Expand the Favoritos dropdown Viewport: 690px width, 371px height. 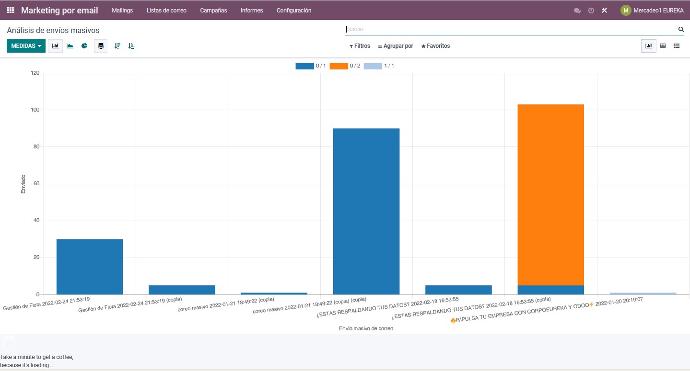[x=436, y=46]
